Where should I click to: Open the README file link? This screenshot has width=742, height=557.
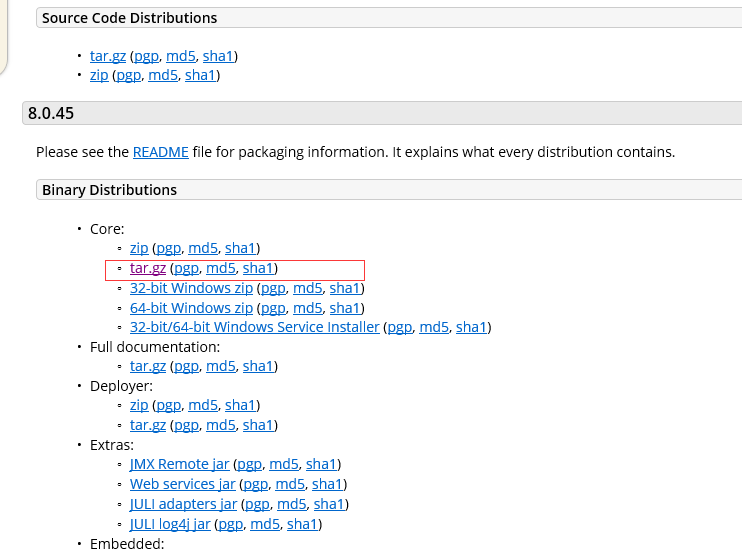click(x=160, y=152)
